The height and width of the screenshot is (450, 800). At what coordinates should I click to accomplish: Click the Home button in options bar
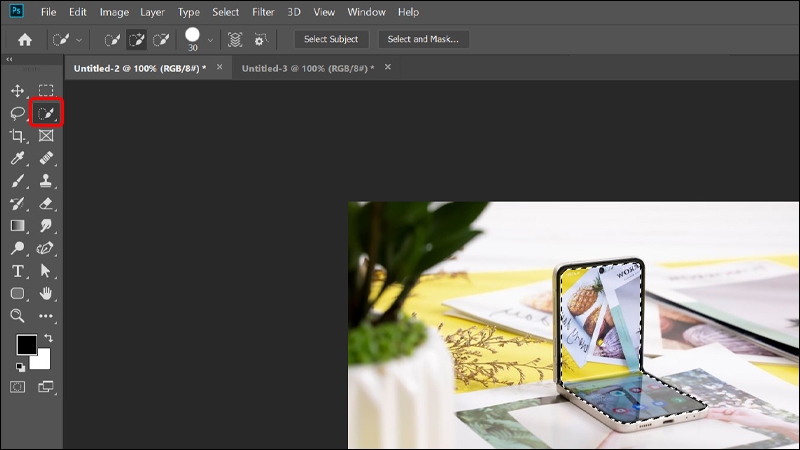(x=24, y=39)
